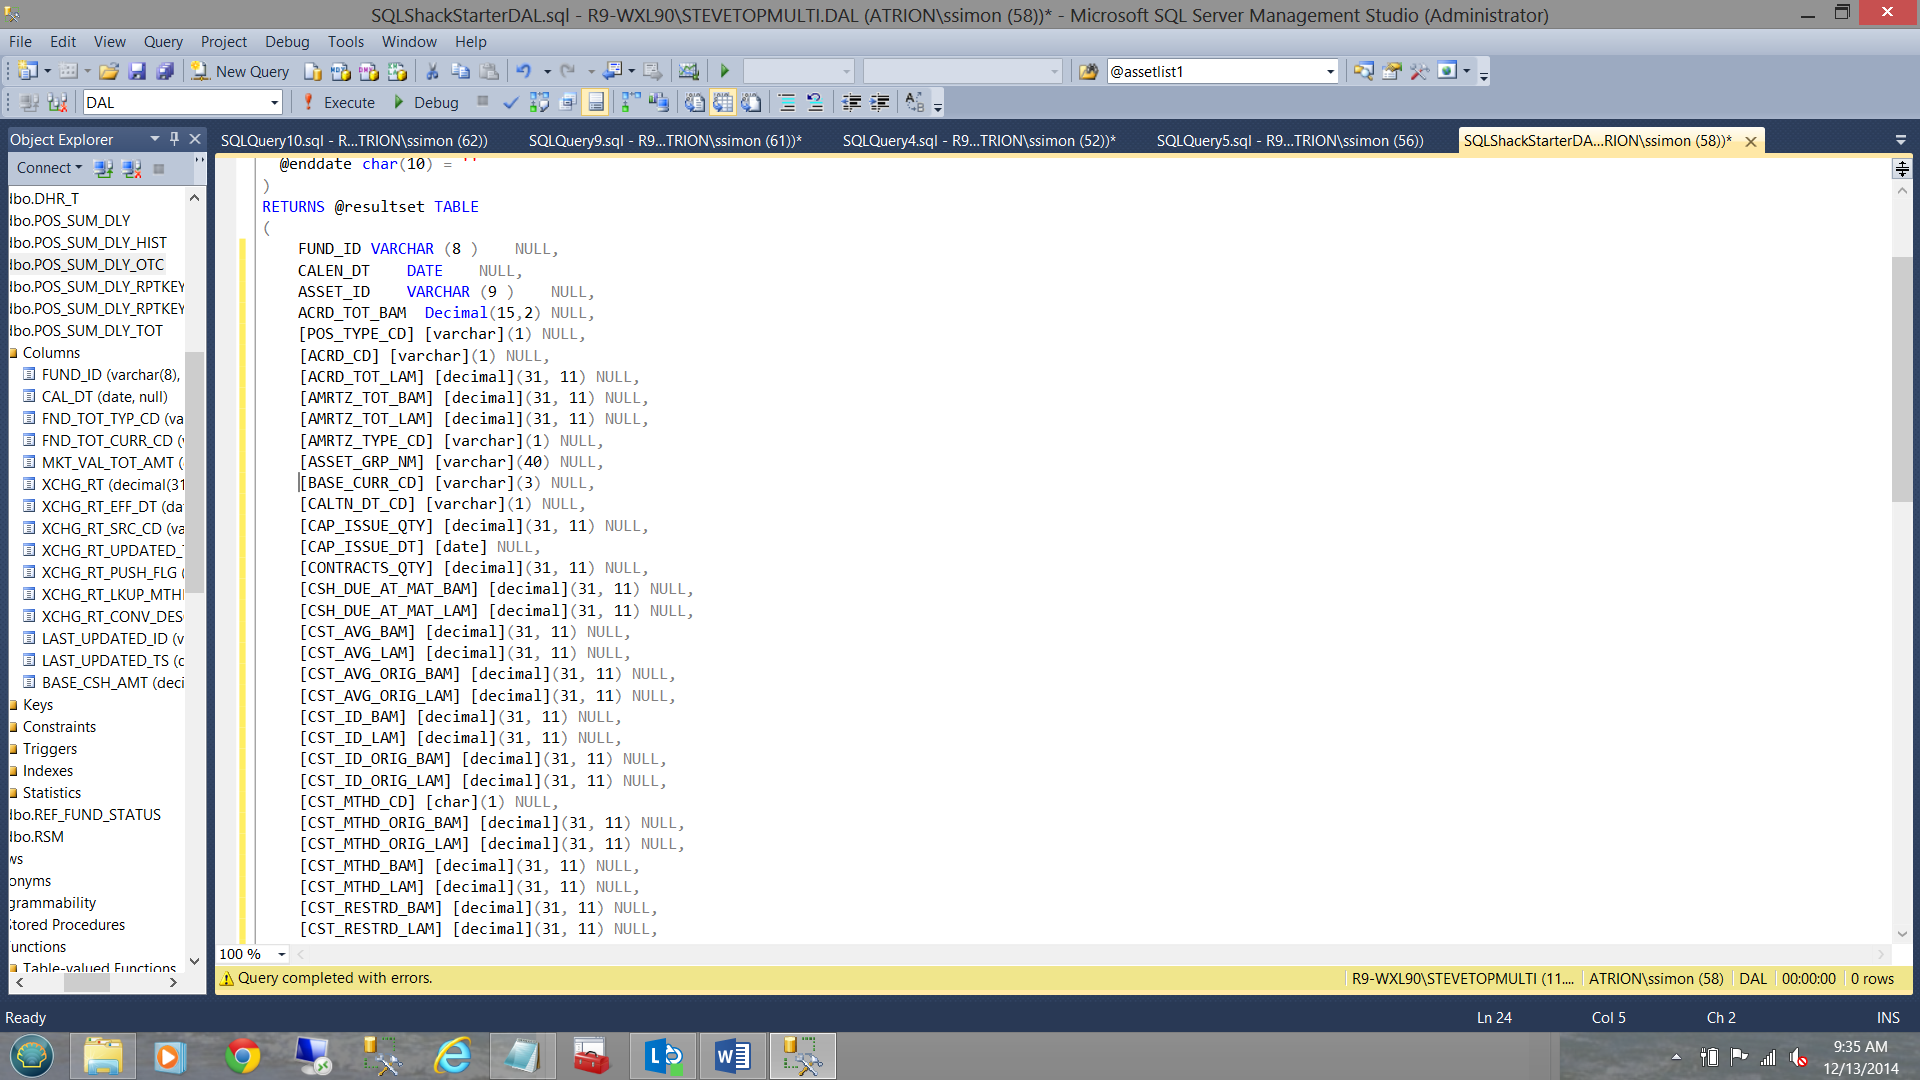The height and width of the screenshot is (1080, 1920).
Task: Click the Save floppy disk icon
Action: pos(137,71)
